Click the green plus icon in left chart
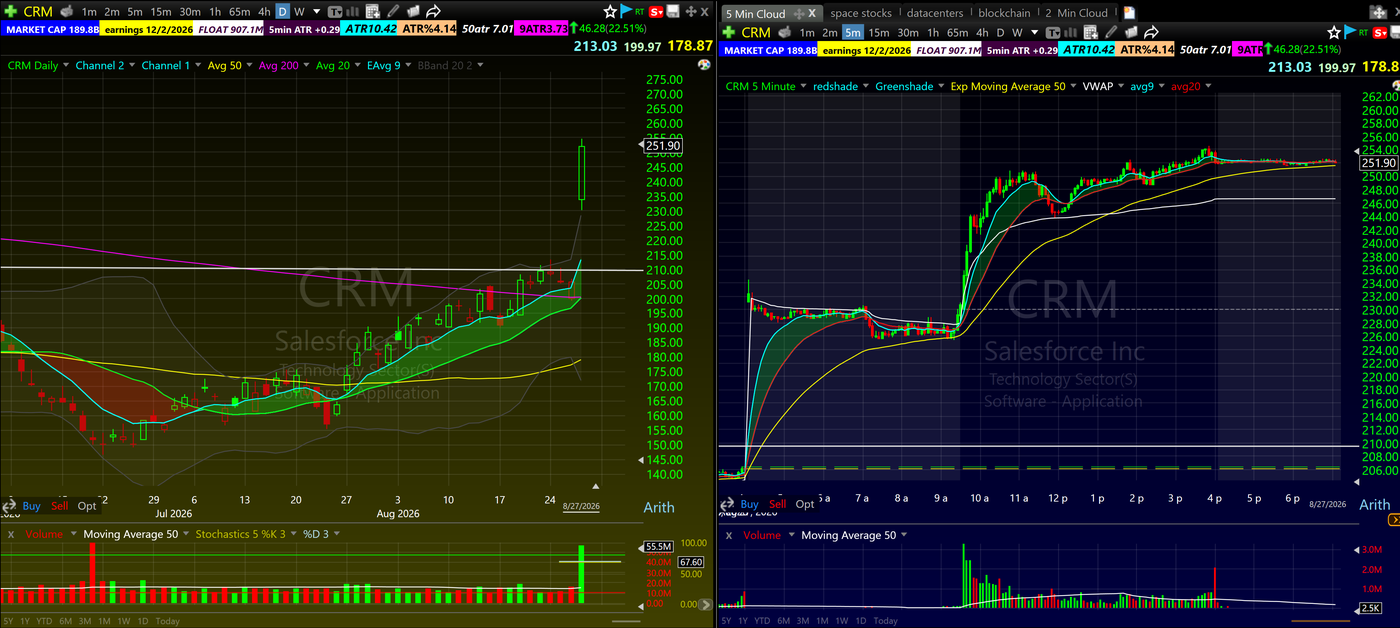 (x=10, y=11)
